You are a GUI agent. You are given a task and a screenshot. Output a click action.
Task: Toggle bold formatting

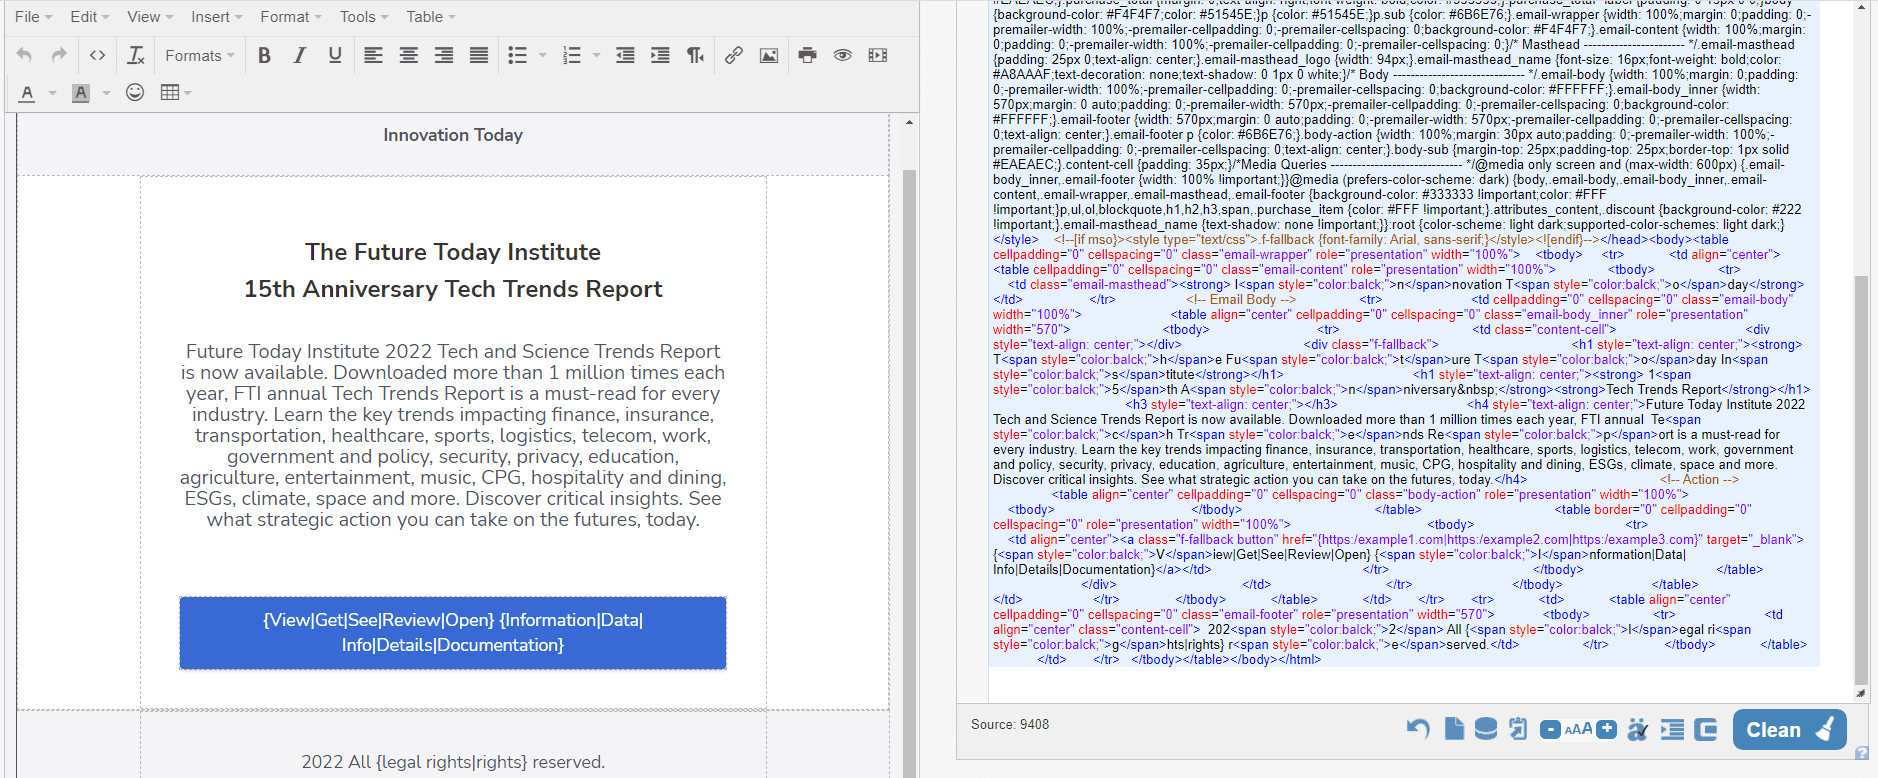(x=264, y=55)
